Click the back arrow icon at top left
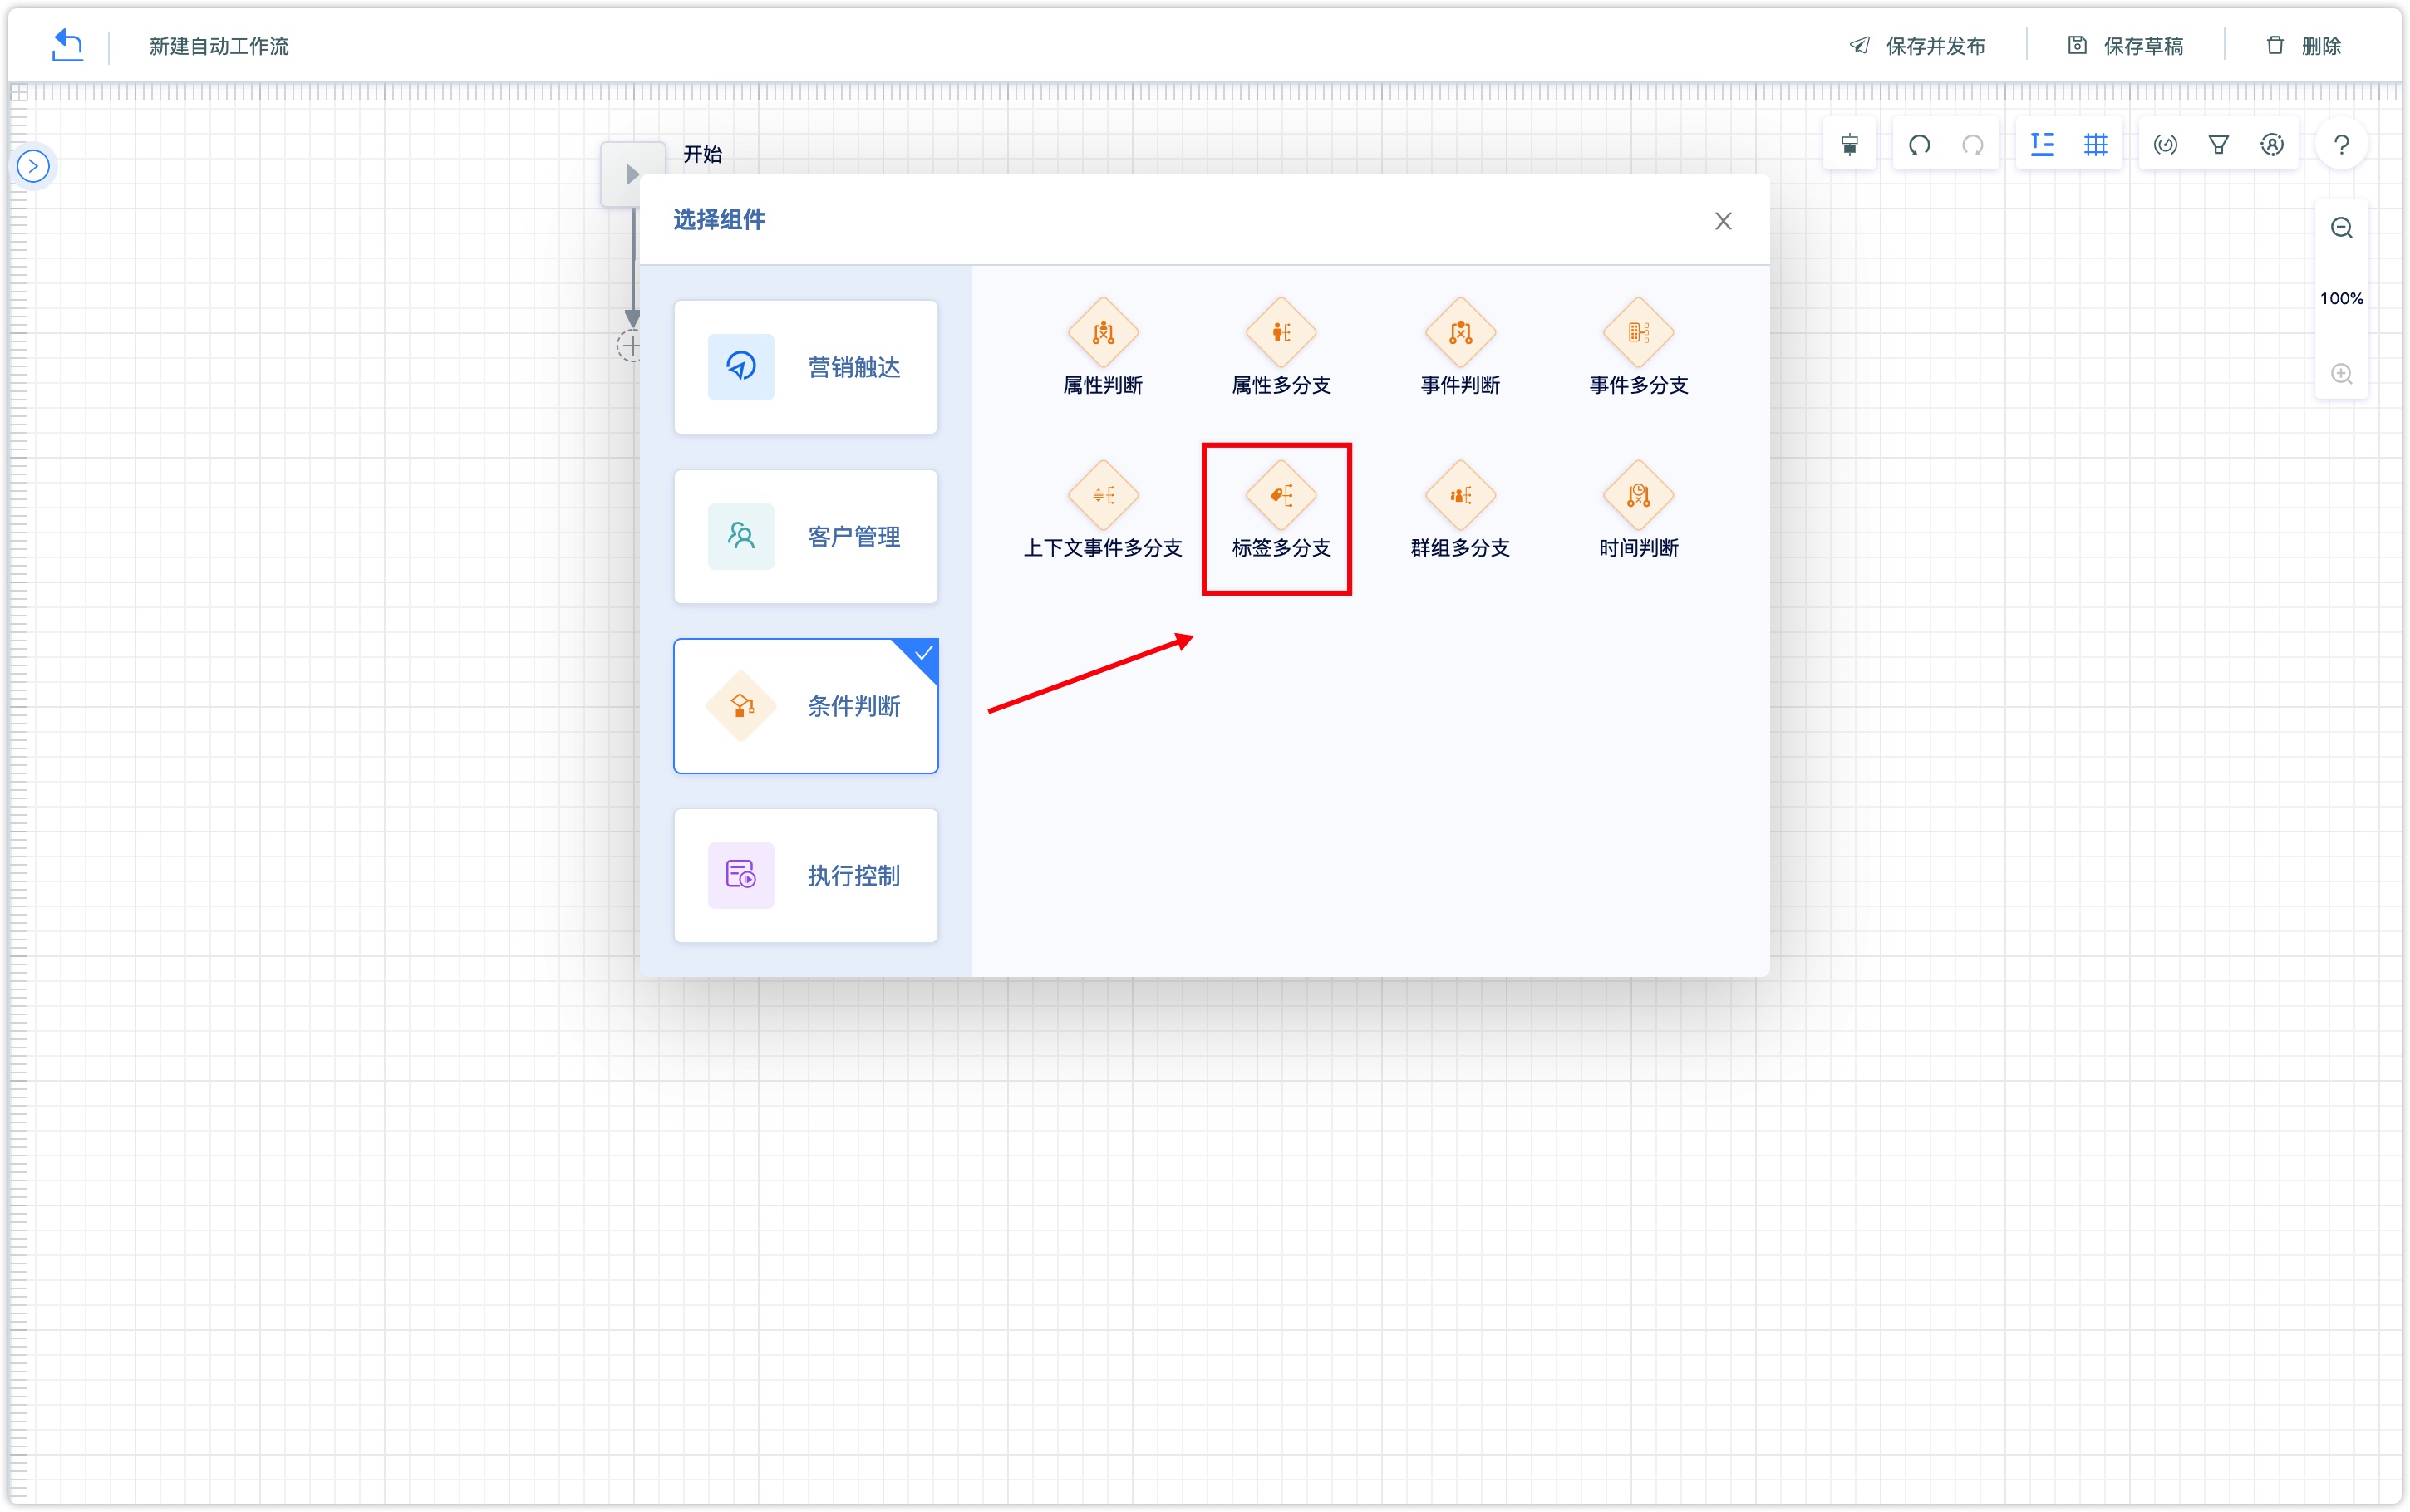The width and height of the screenshot is (2410, 1512). point(67,45)
